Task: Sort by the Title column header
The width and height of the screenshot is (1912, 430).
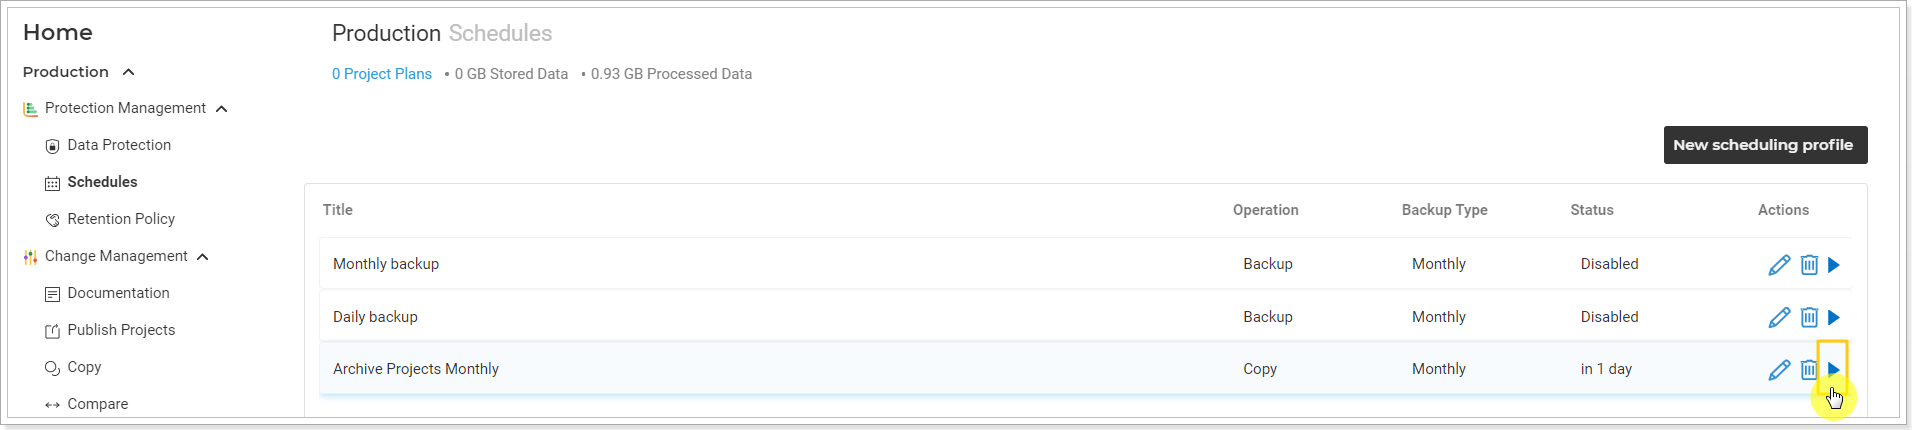Action: point(338,210)
